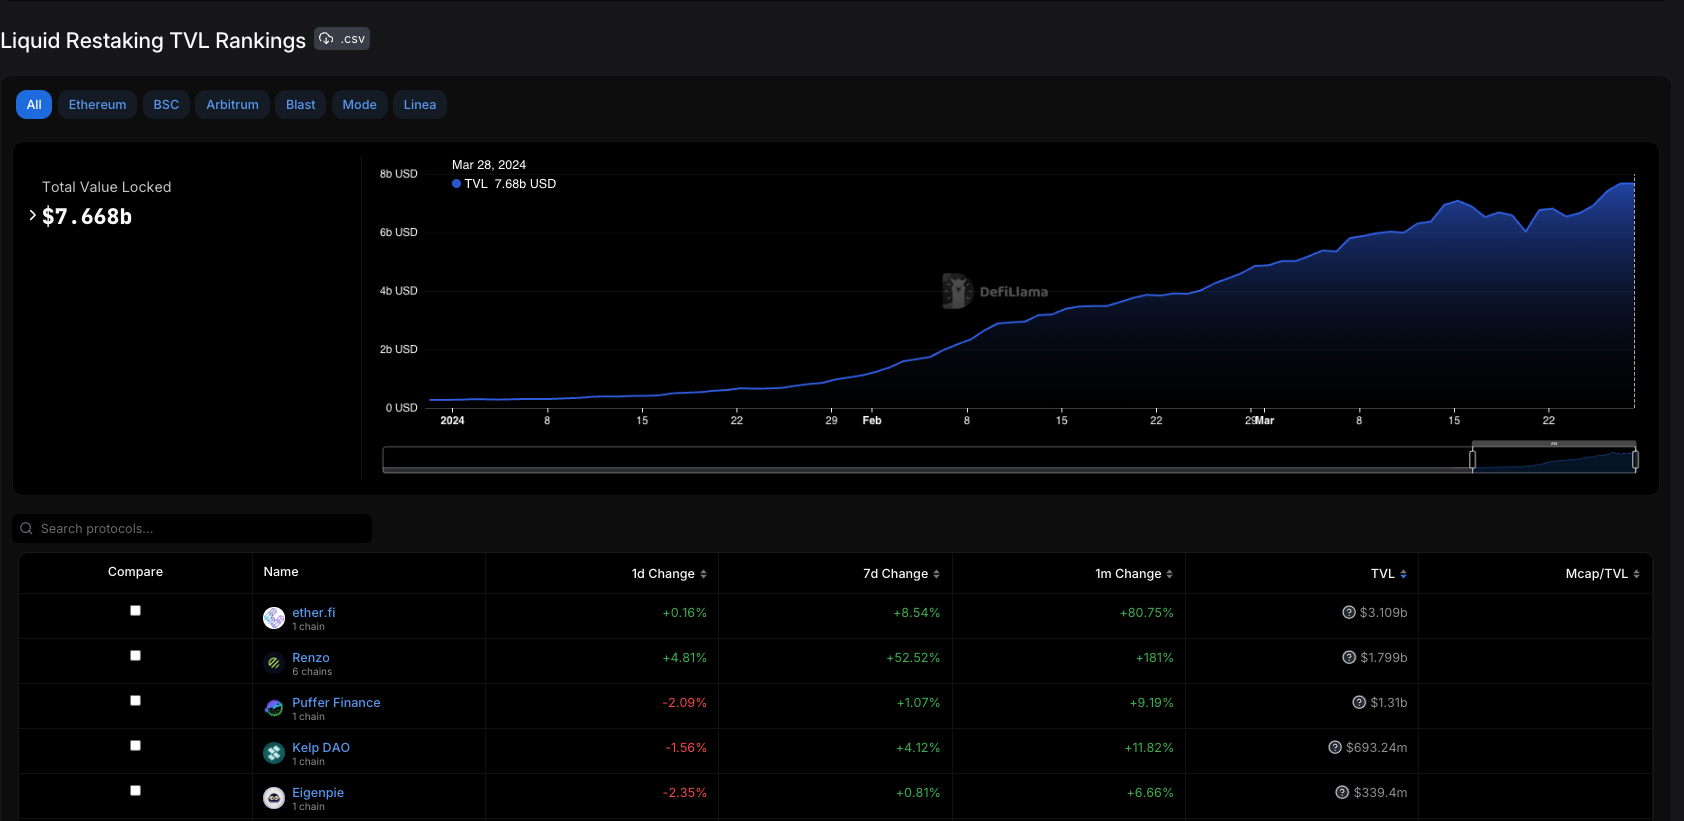Expand the Total Value Locked breakdown arrow
The height and width of the screenshot is (821, 1684).
[x=33, y=215]
